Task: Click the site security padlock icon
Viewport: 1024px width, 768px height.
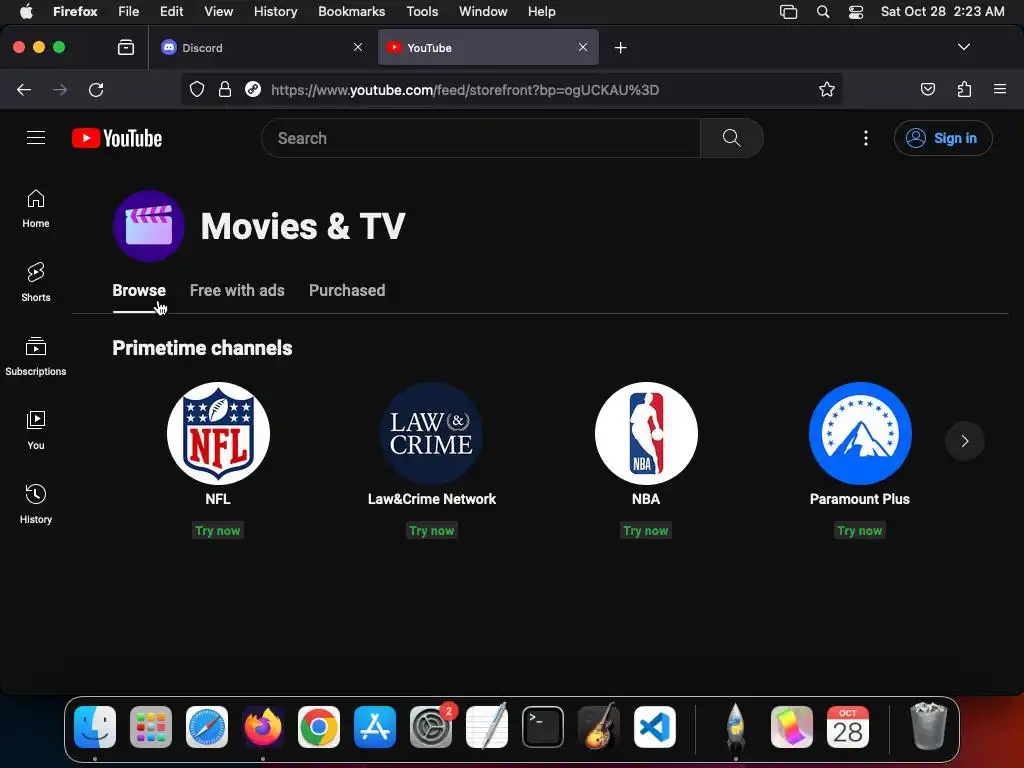Action: (225, 89)
